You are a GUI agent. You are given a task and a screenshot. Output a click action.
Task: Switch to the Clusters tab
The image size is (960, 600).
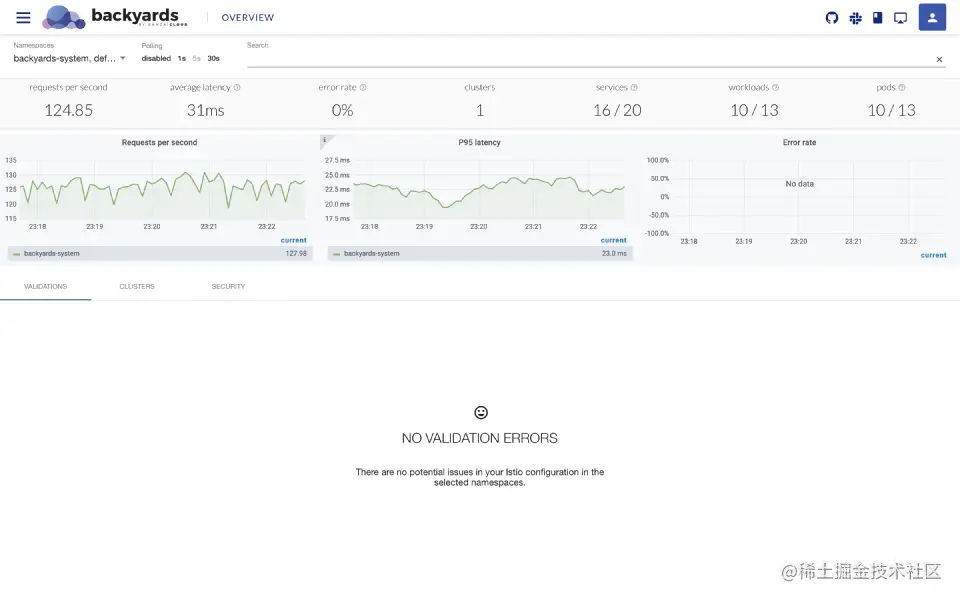pyautogui.click(x=137, y=287)
